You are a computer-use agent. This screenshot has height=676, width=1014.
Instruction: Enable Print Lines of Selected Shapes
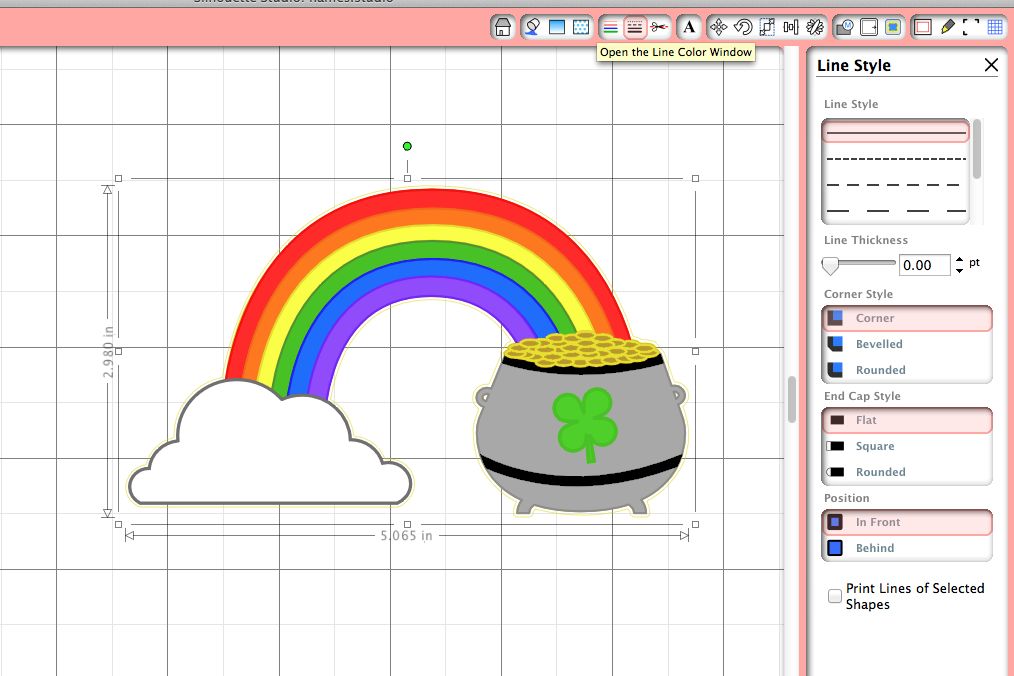835,596
